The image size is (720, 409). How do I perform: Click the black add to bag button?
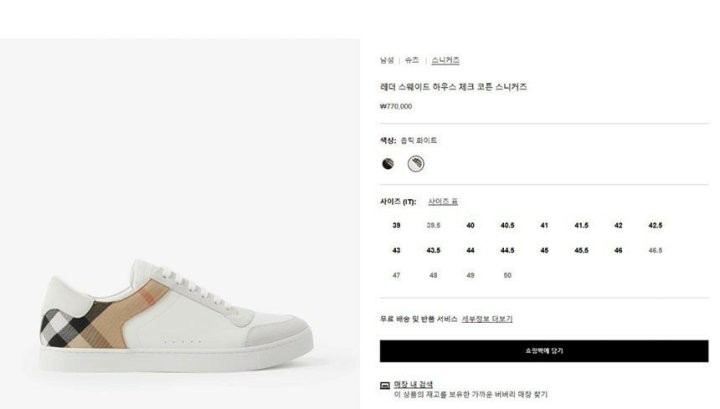pyautogui.click(x=544, y=351)
